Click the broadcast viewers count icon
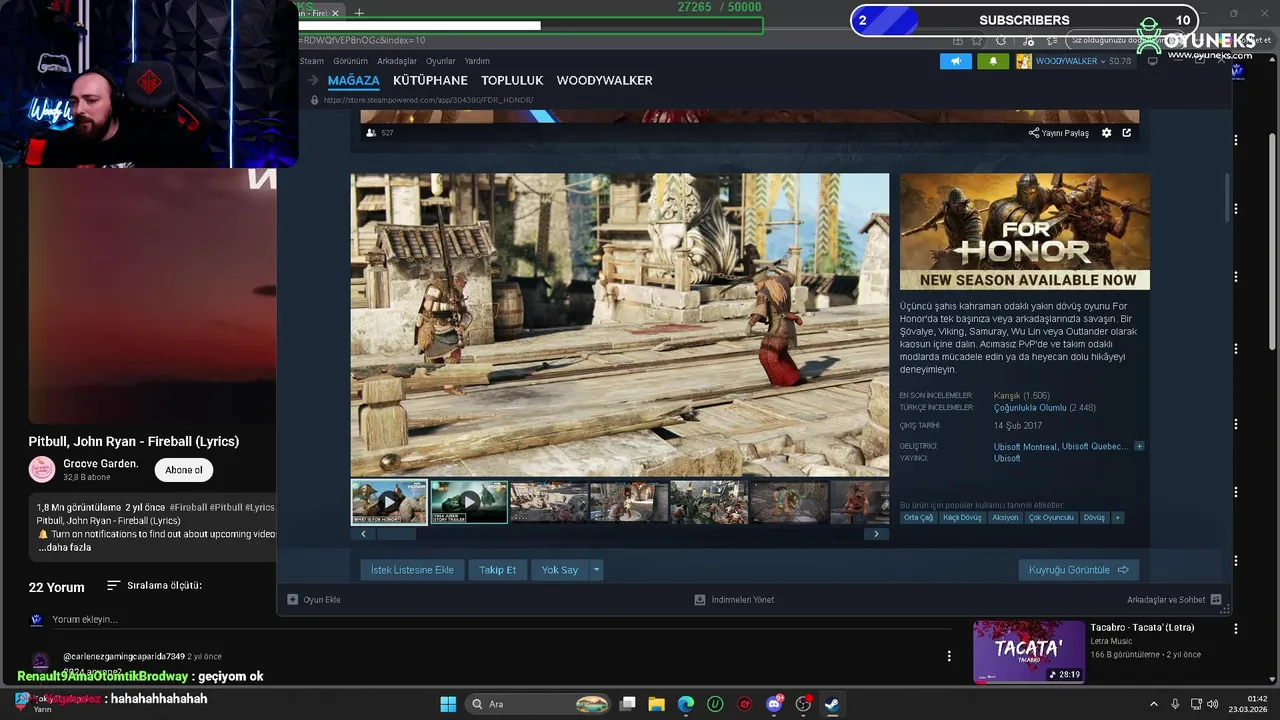 point(371,133)
